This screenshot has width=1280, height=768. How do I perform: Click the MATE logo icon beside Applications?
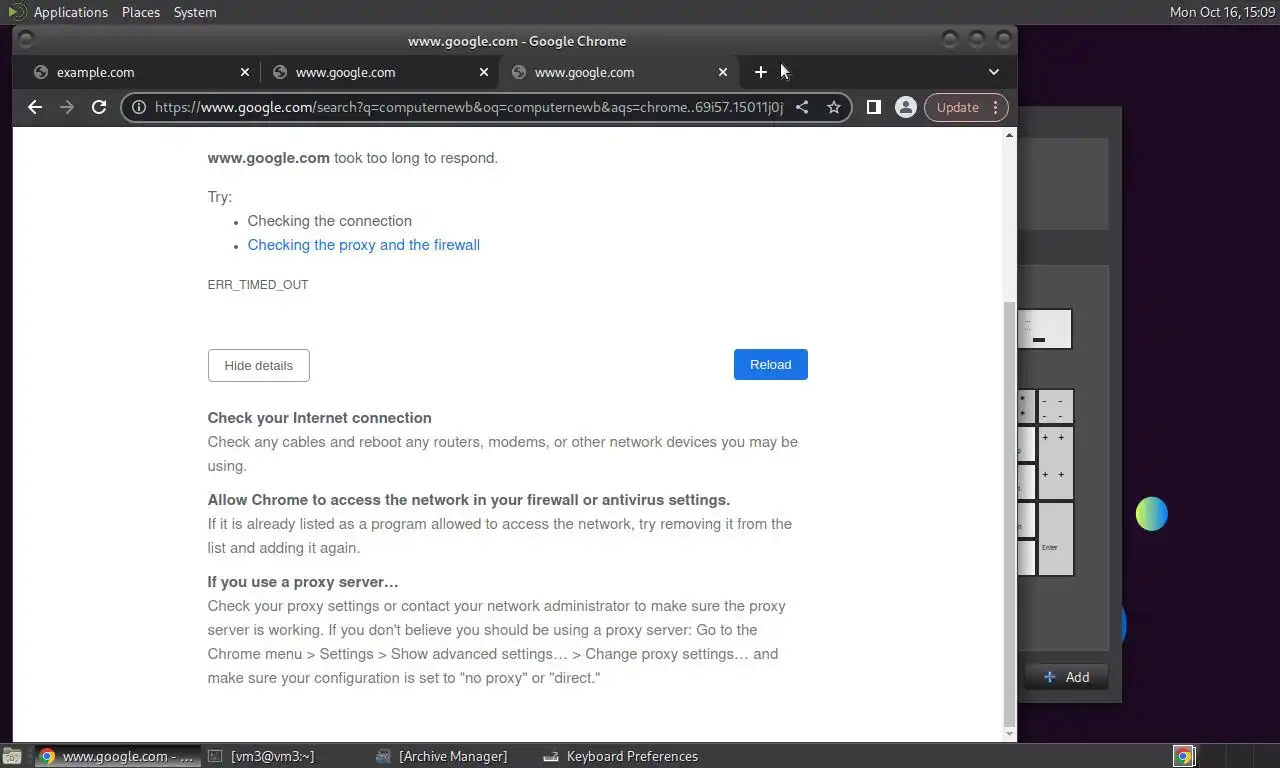click(x=16, y=12)
